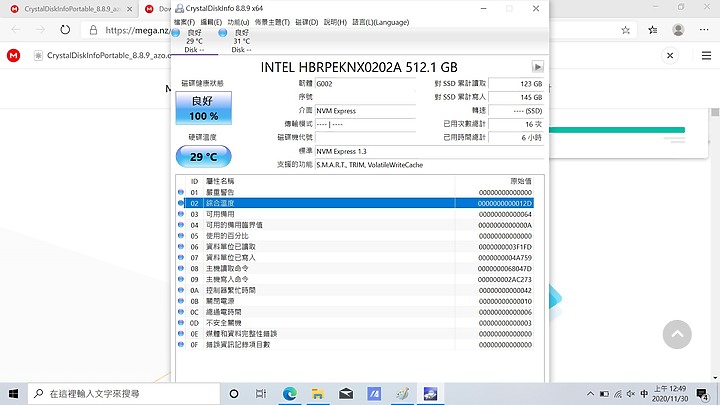Viewport: 720px width, 405px height.
Task: Select raw value 0000003F1FD in row 06
Action: point(505,247)
